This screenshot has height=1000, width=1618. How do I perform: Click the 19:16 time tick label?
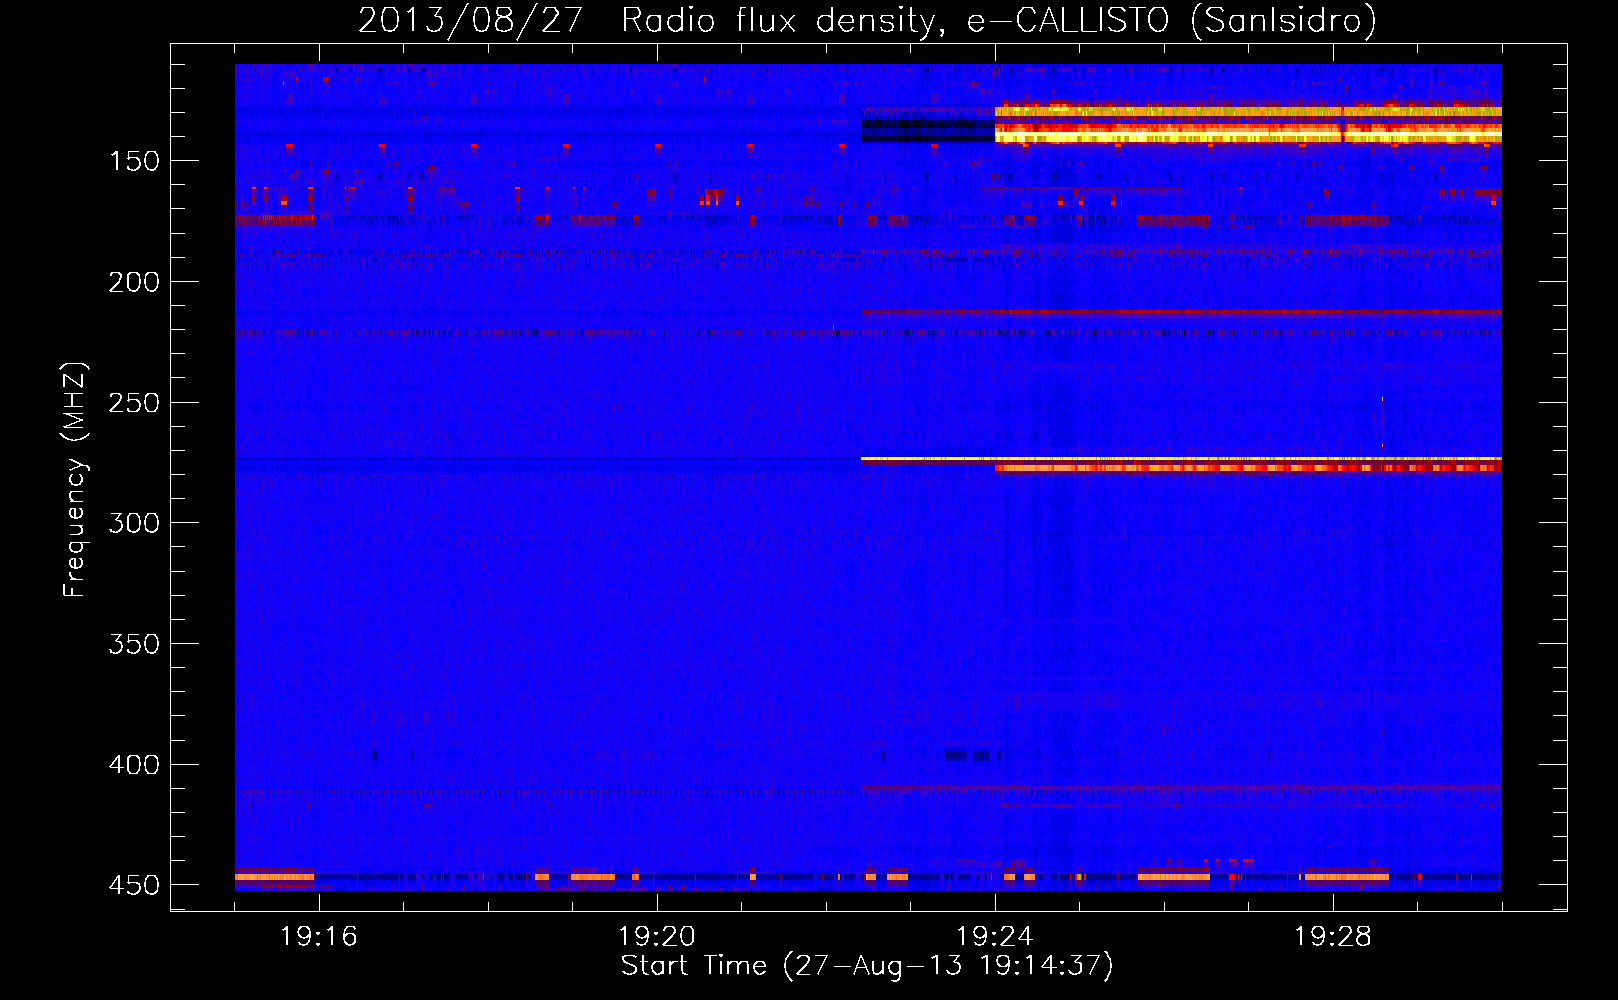pos(319,937)
